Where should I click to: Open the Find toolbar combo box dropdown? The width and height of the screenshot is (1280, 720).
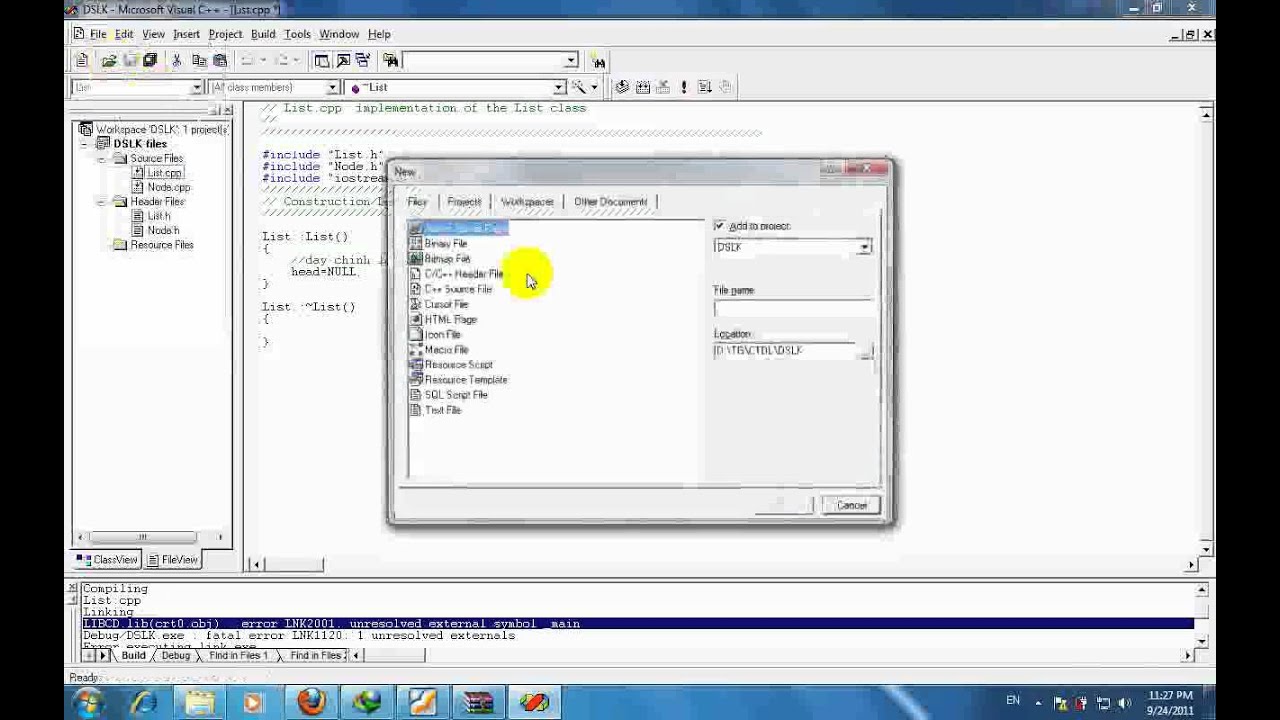[x=571, y=61]
